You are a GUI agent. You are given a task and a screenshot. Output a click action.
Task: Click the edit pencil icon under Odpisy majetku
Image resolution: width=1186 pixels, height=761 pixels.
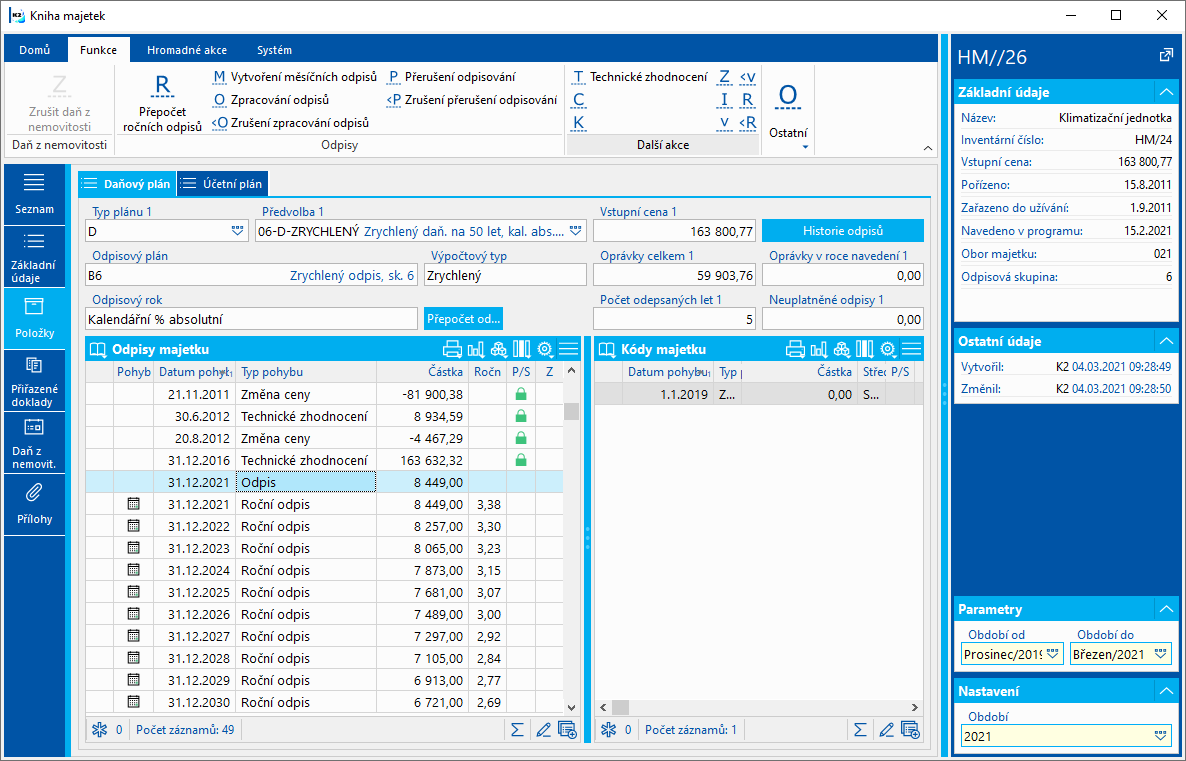pos(543,730)
